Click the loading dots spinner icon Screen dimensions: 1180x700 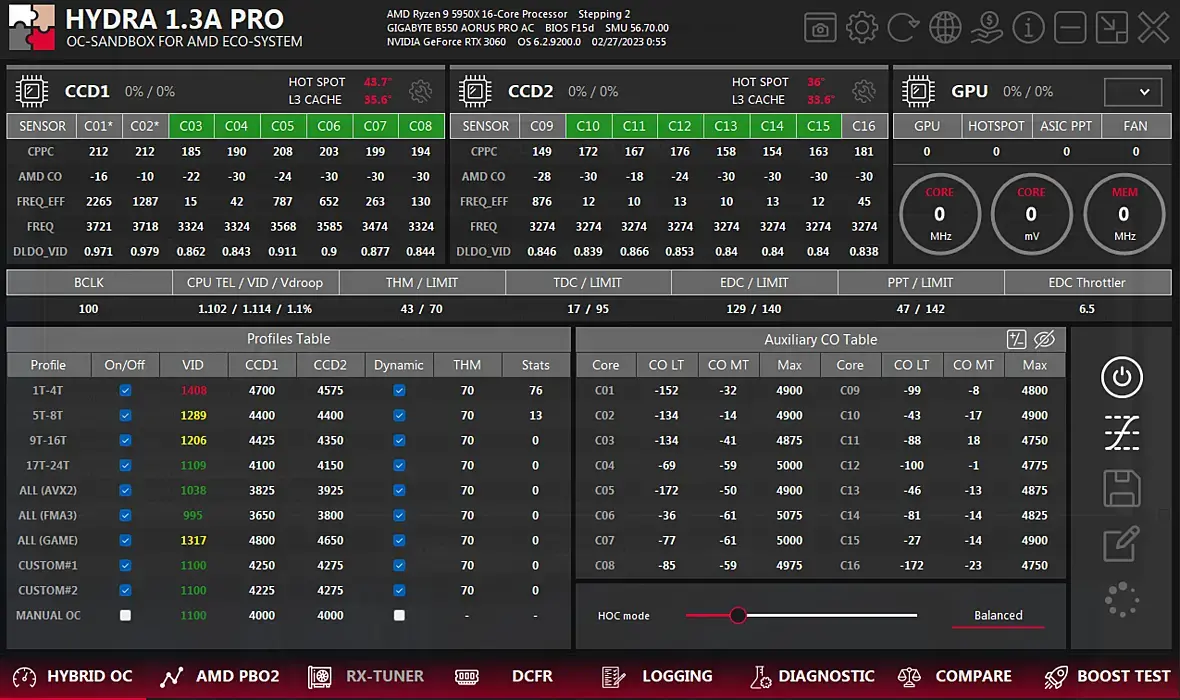tap(1121, 600)
